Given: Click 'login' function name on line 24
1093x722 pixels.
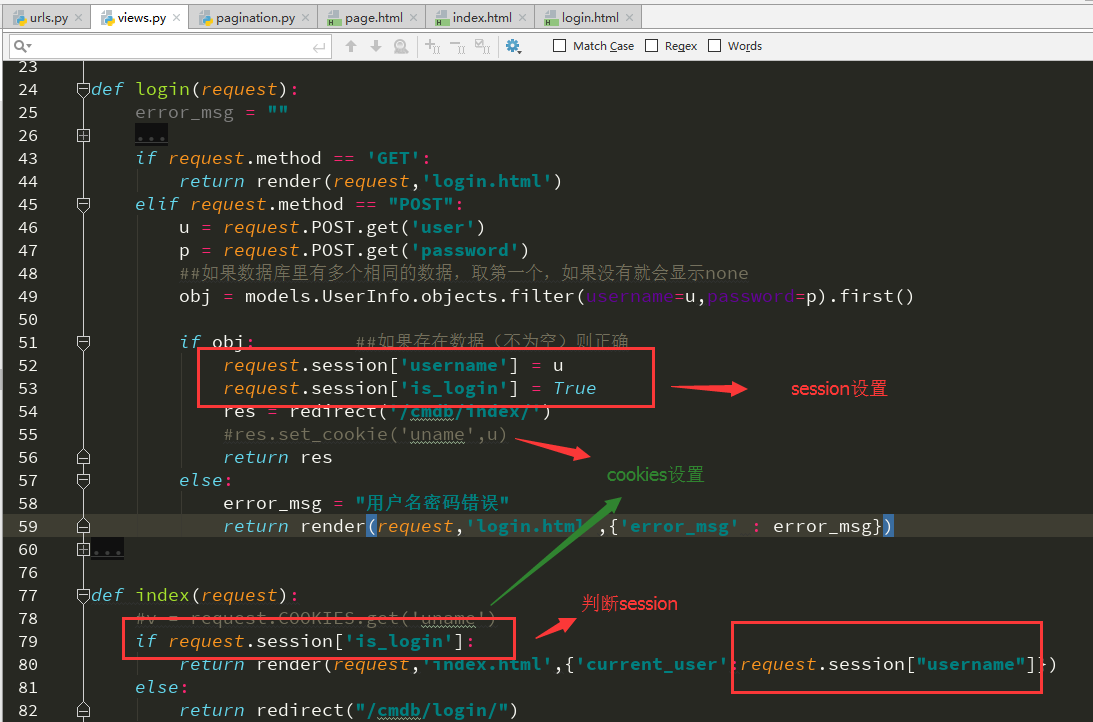Looking at the screenshot, I should (162, 89).
